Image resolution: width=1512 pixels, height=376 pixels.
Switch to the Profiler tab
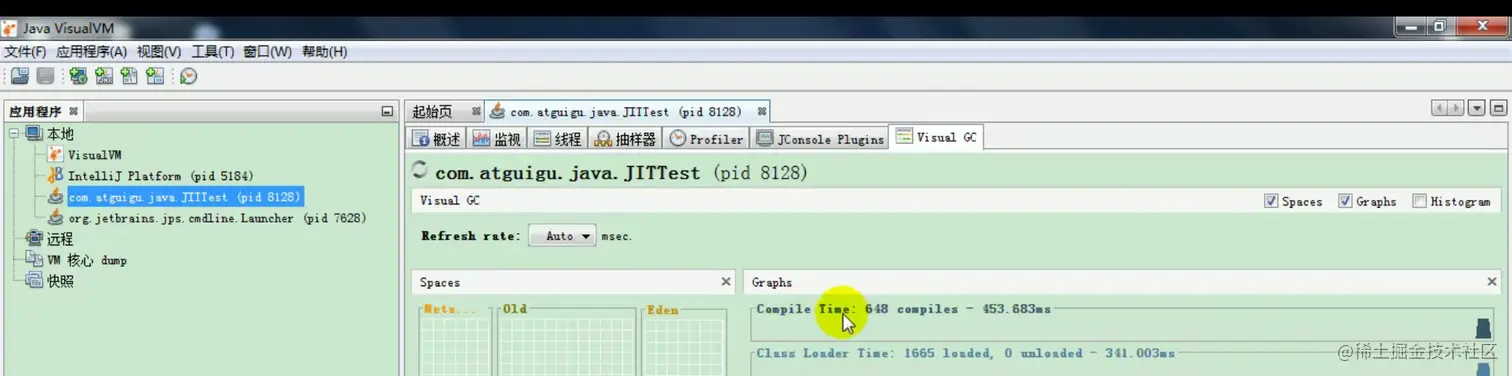pos(707,139)
